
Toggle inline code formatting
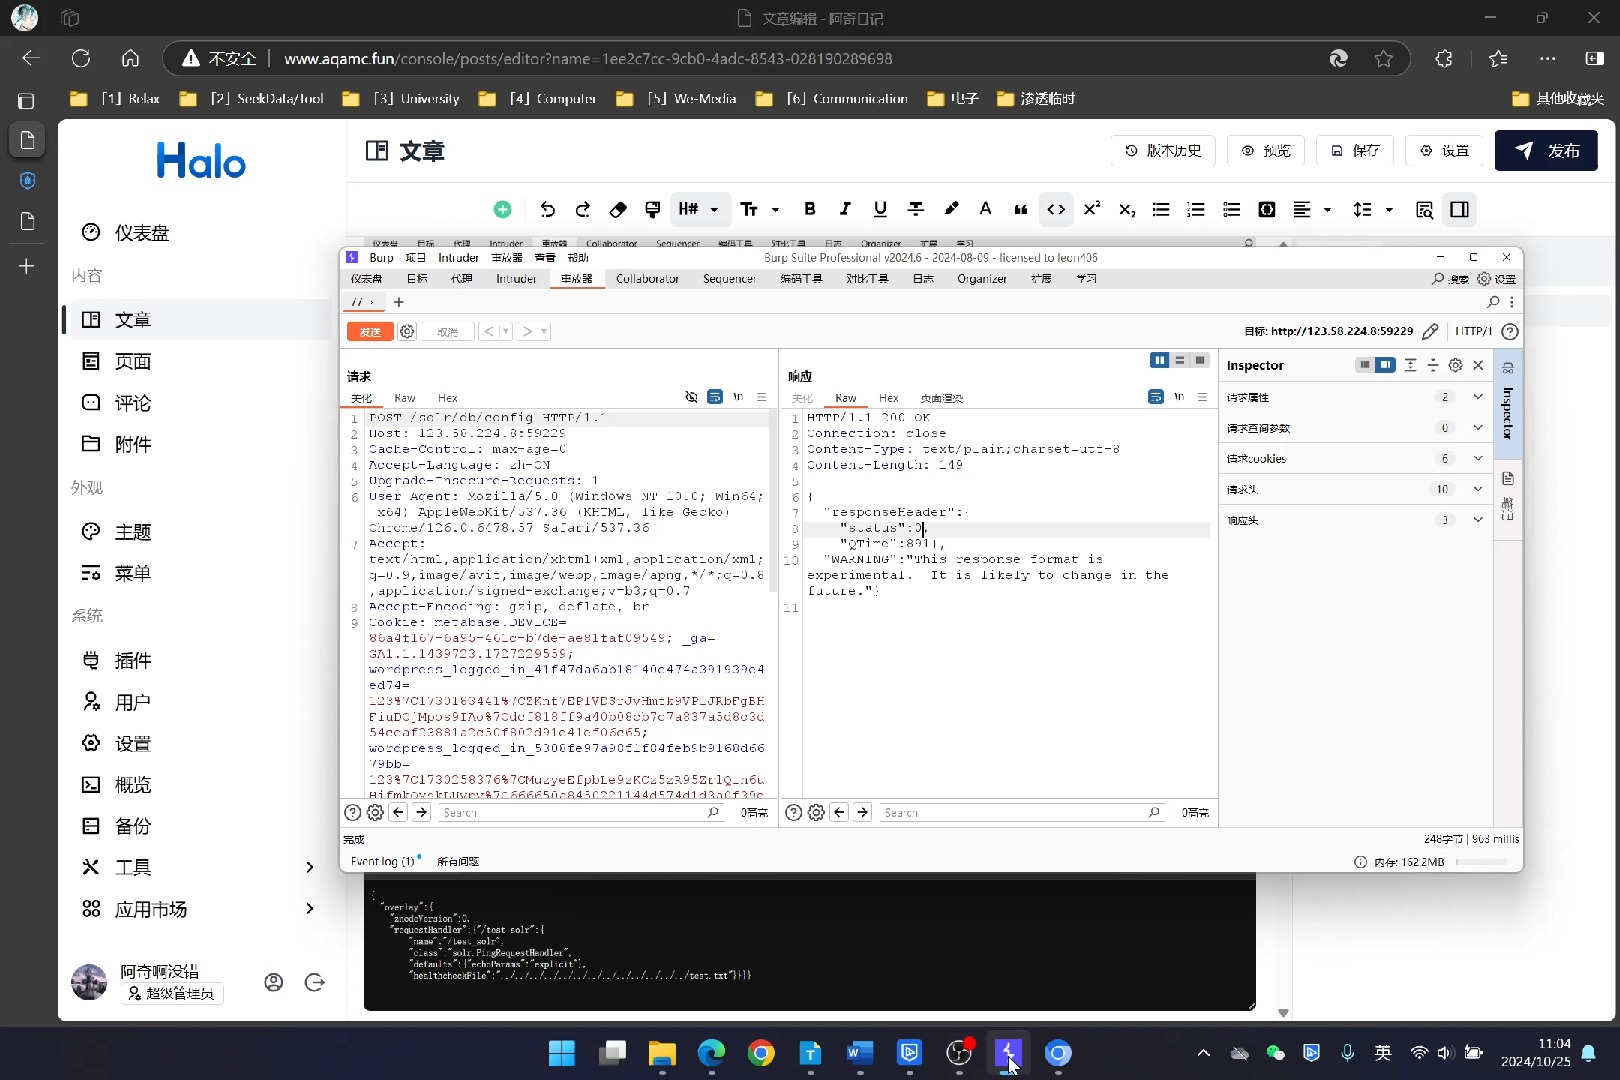point(1056,209)
